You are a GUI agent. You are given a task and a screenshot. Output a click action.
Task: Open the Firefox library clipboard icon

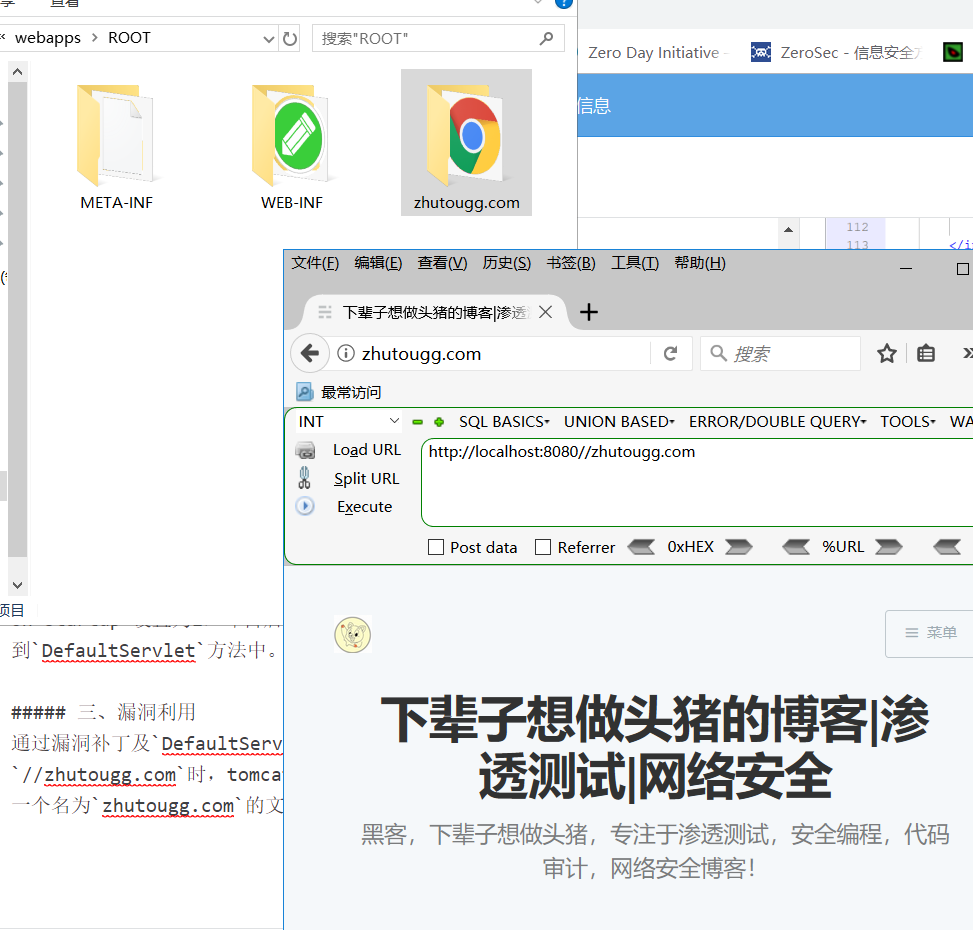(x=925, y=353)
